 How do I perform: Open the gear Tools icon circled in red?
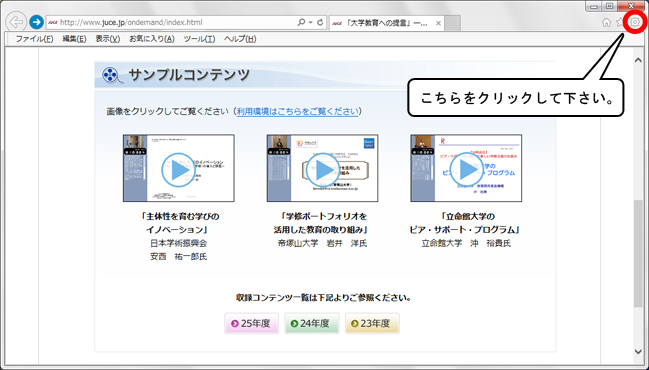pyautogui.click(x=635, y=22)
